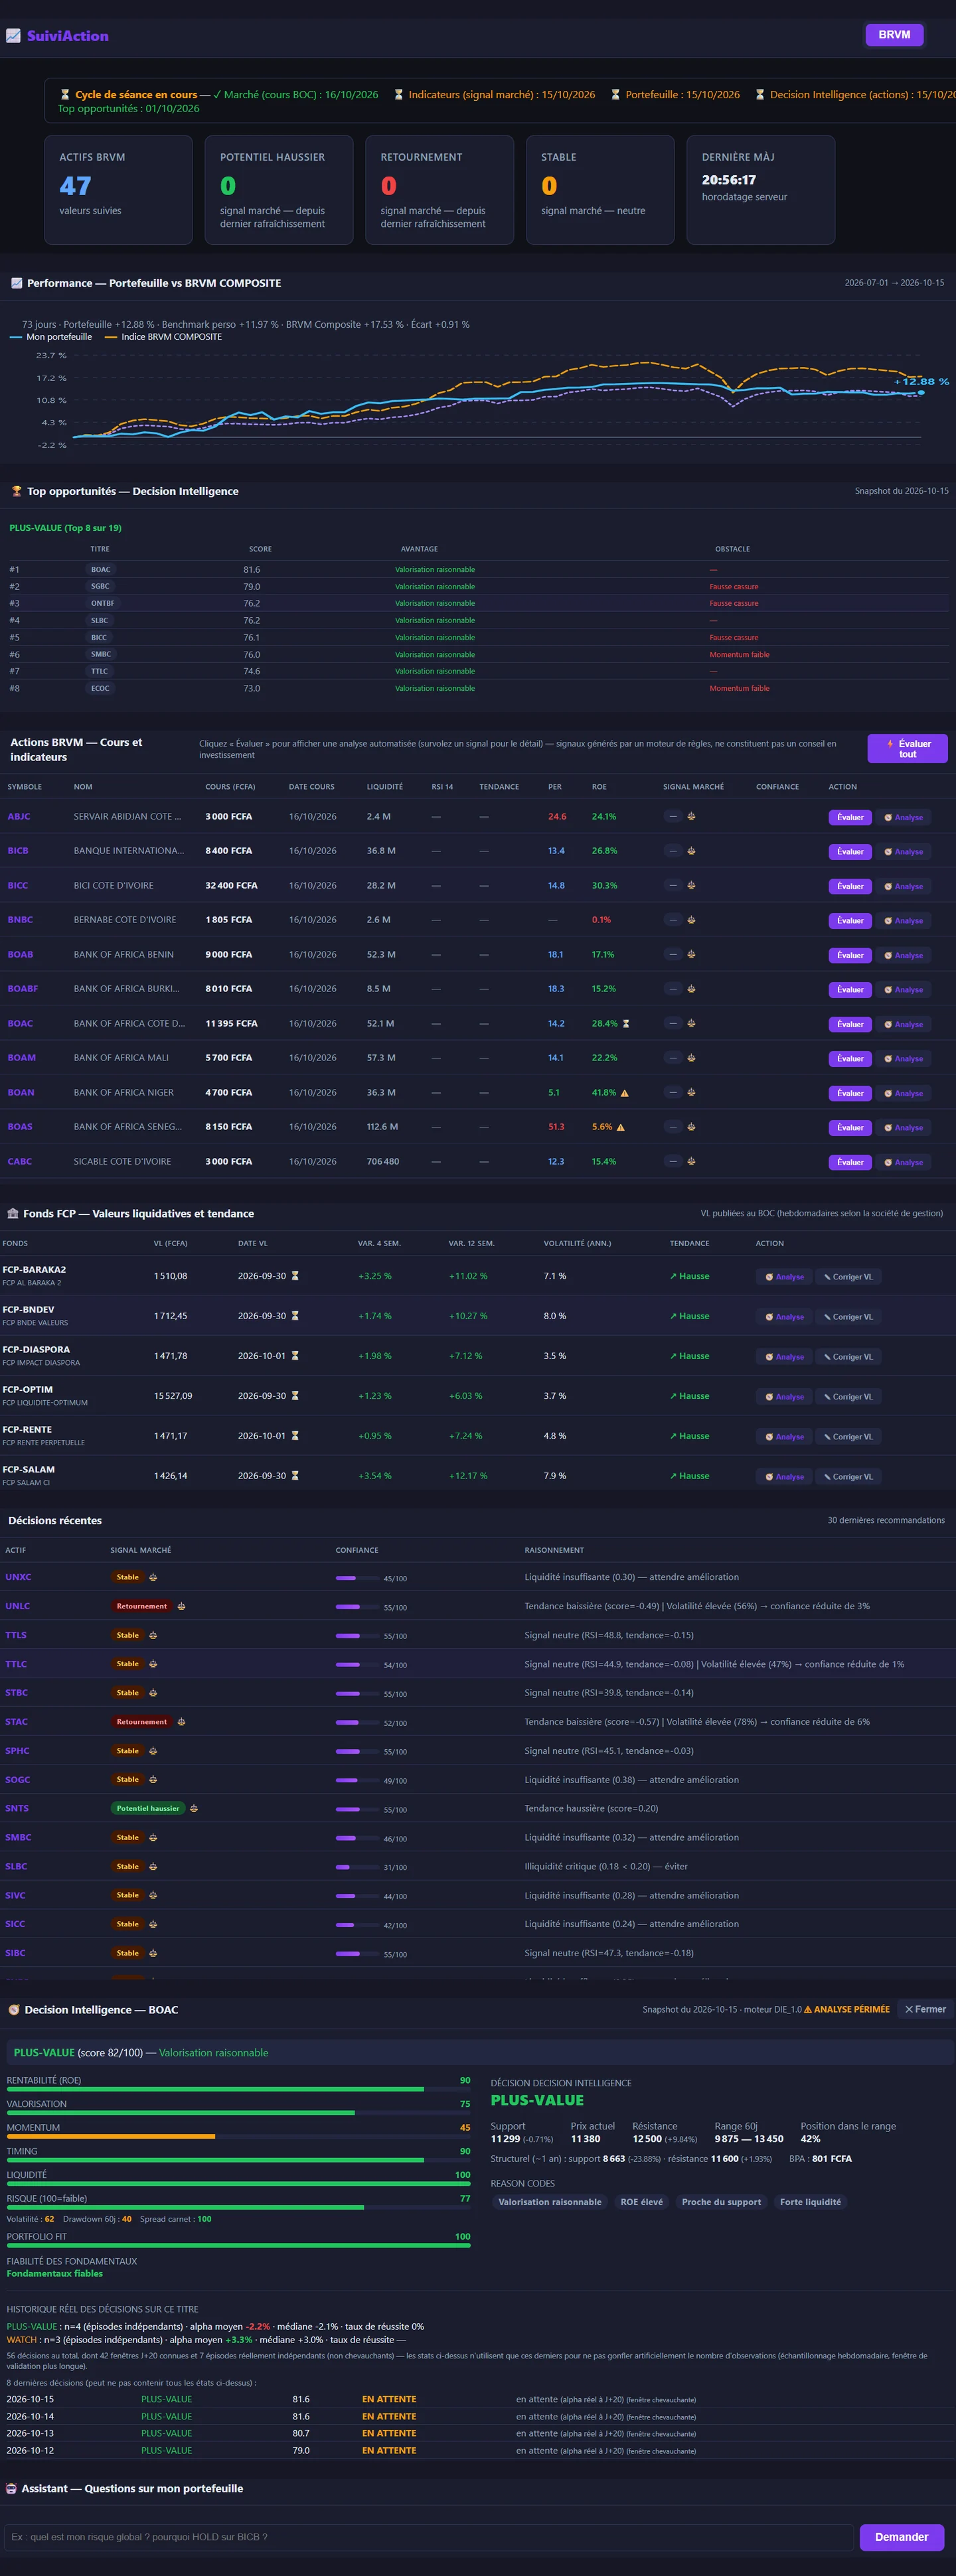Click the signal icon in the ABJC row
The image size is (956, 2576).
691,817
